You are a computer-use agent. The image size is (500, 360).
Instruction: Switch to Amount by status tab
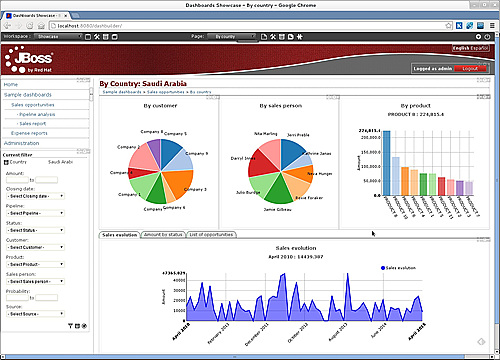(x=163, y=235)
